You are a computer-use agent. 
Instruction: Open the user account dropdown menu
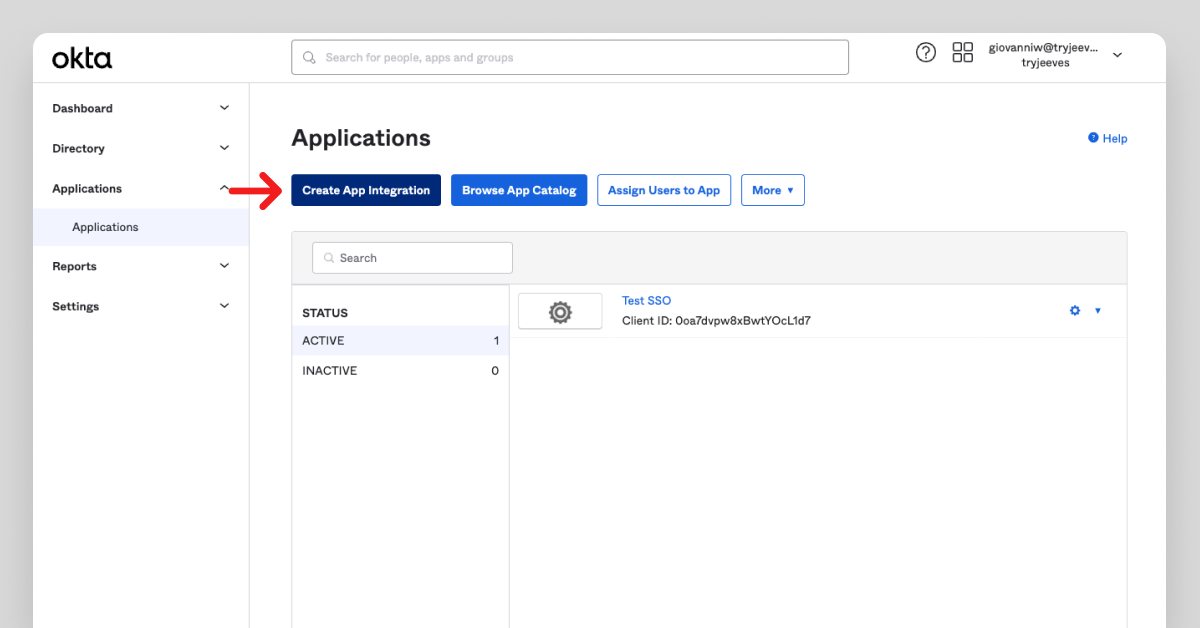1117,55
